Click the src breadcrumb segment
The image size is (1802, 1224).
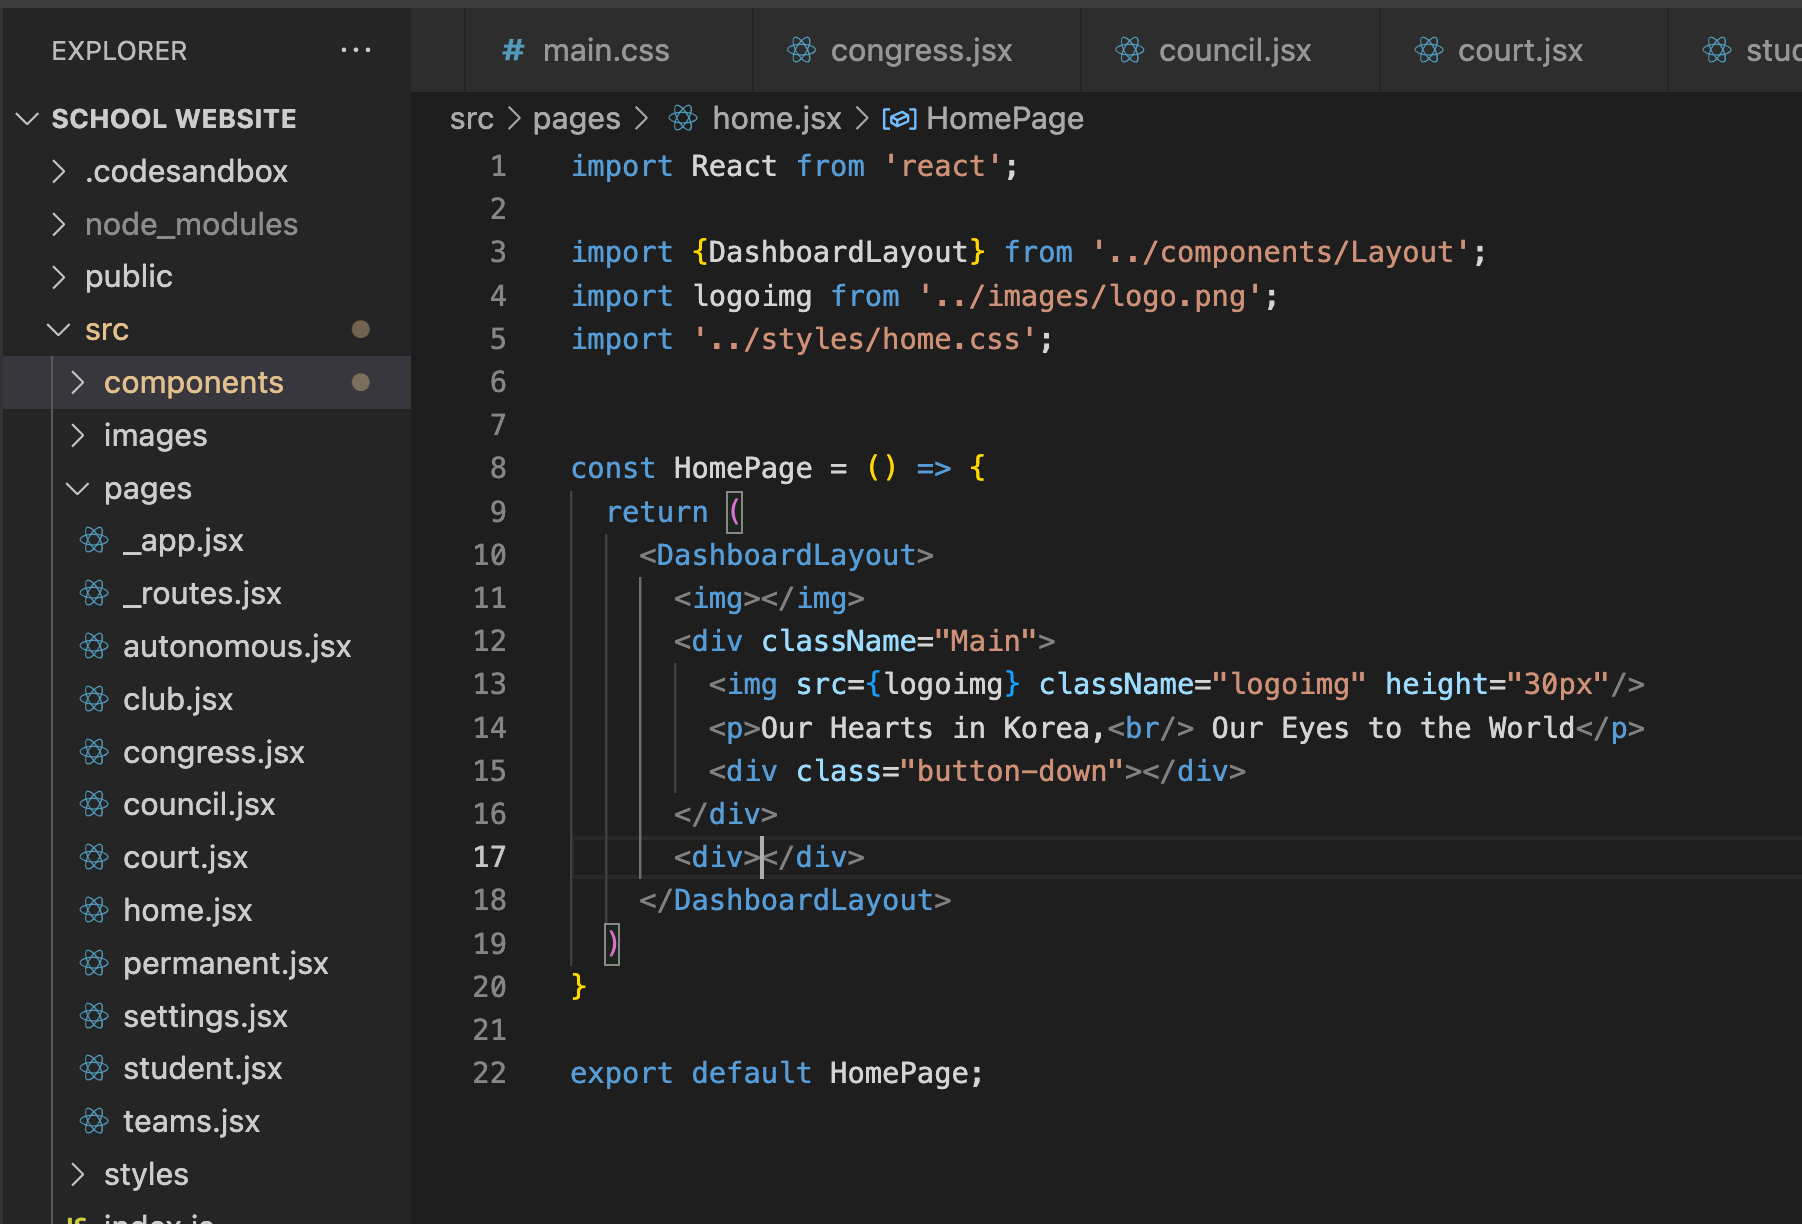(471, 119)
